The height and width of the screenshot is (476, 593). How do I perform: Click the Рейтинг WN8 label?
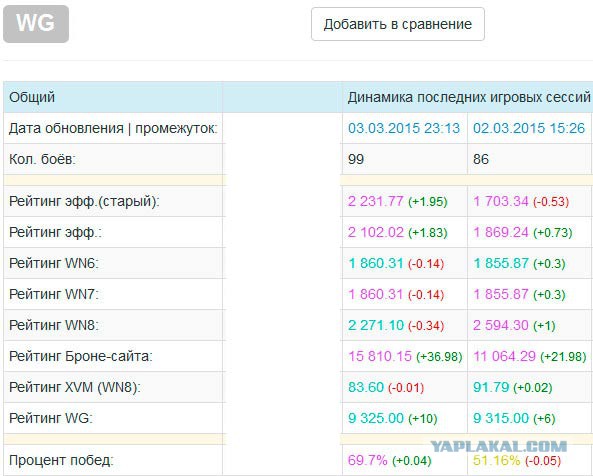[x=54, y=325]
